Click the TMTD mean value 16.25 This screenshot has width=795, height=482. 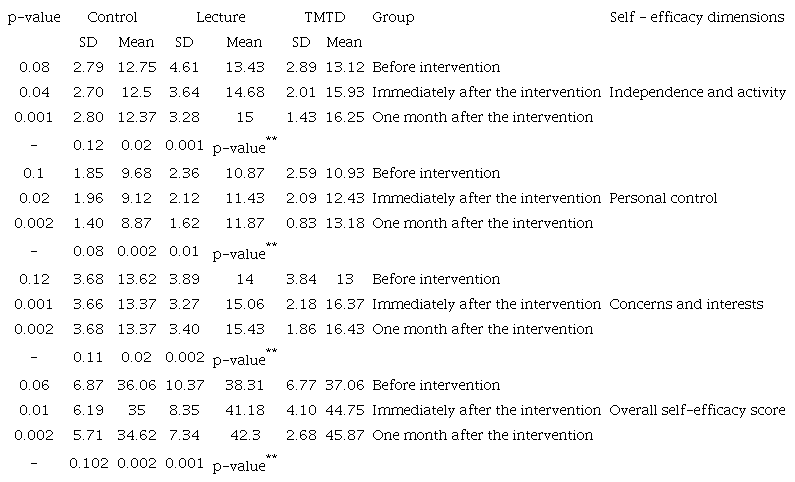[x=344, y=117]
